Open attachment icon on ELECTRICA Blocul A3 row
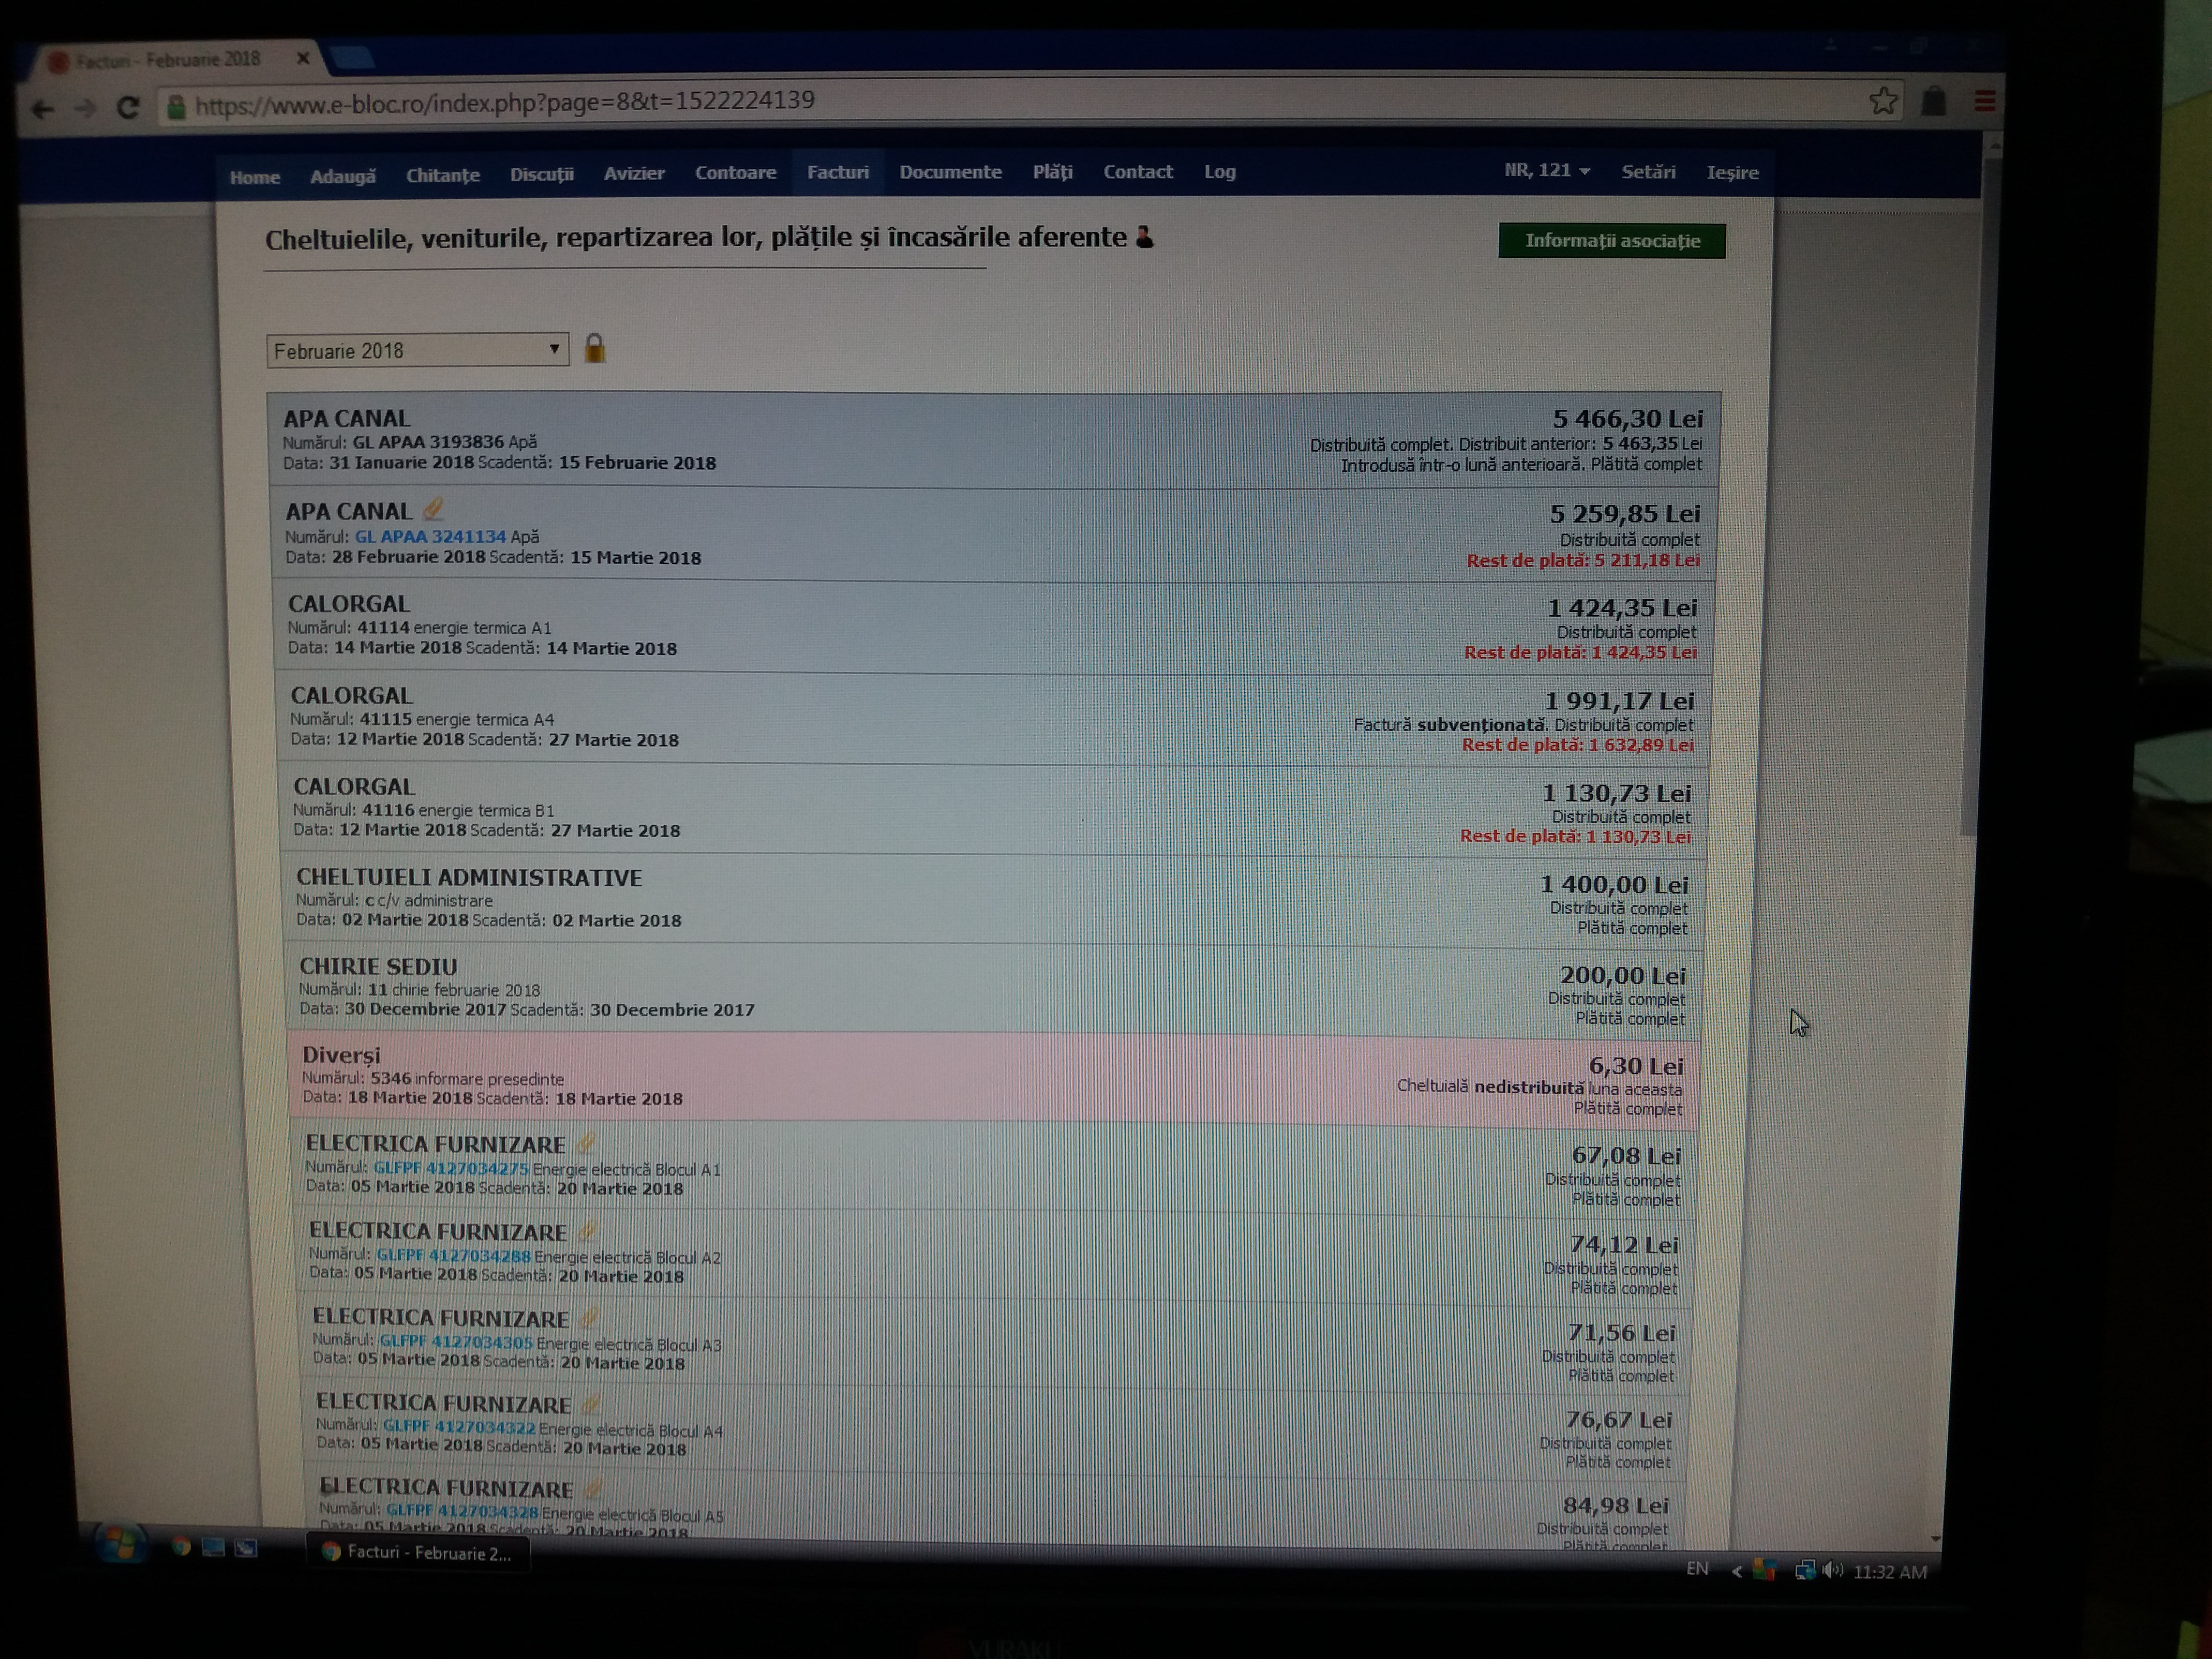This screenshot has height=1659, width=2212. tap(590, 1317)
